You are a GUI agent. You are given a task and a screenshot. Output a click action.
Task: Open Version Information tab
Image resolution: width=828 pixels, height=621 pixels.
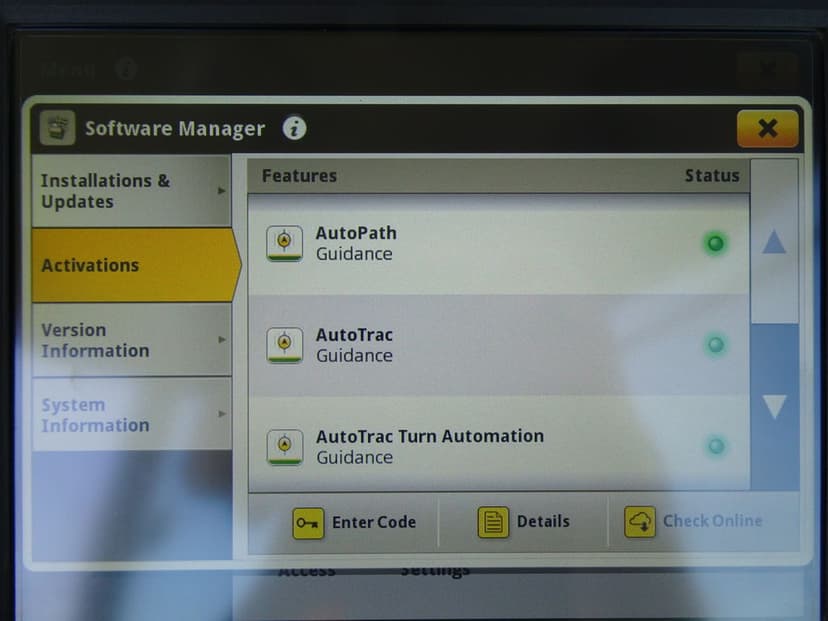[x=131, y=340]
